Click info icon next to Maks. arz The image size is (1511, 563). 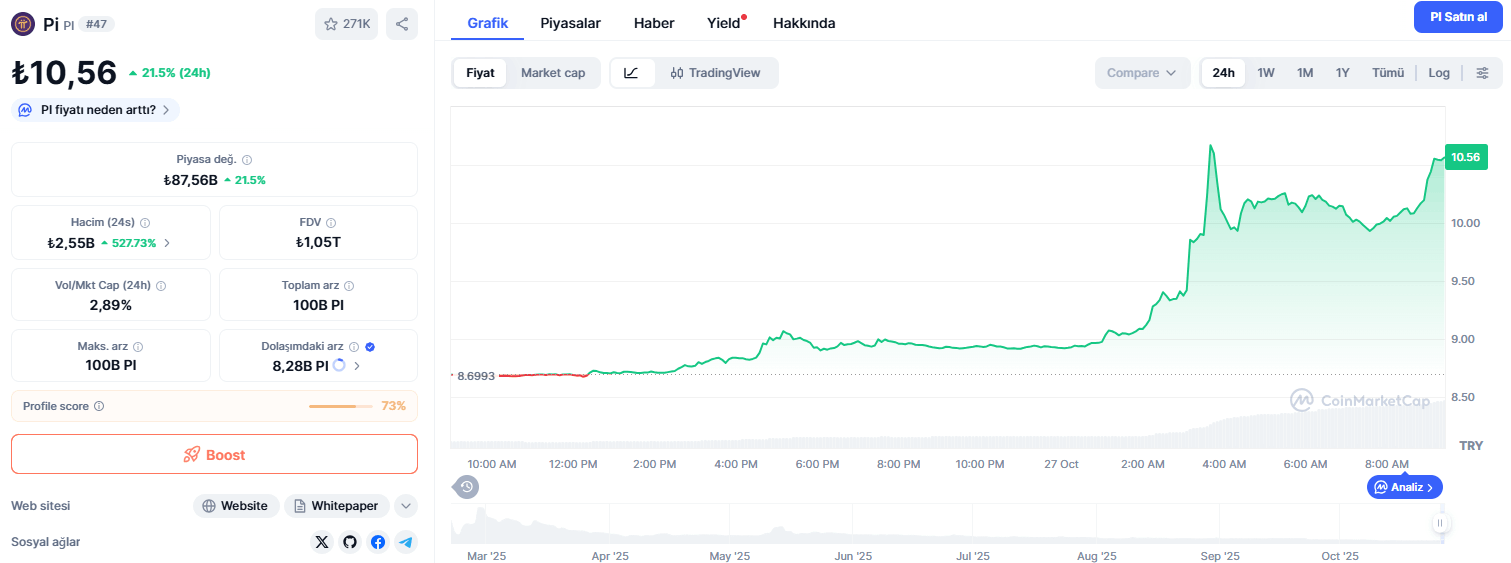pos(138,346)
